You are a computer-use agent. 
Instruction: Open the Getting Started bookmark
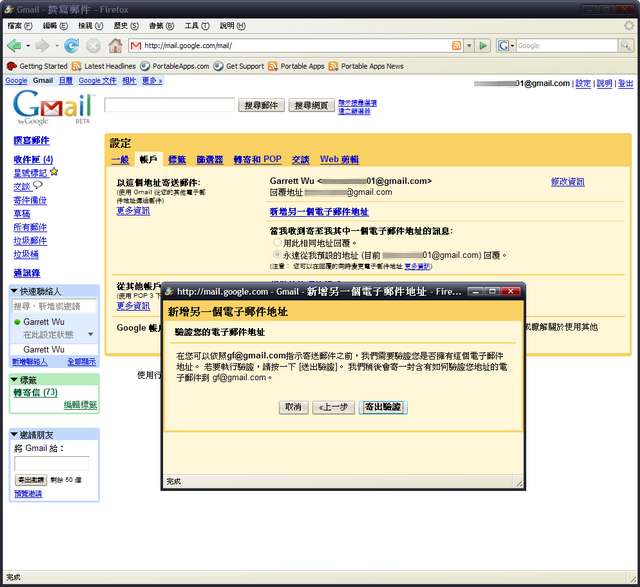pos(37,66)
